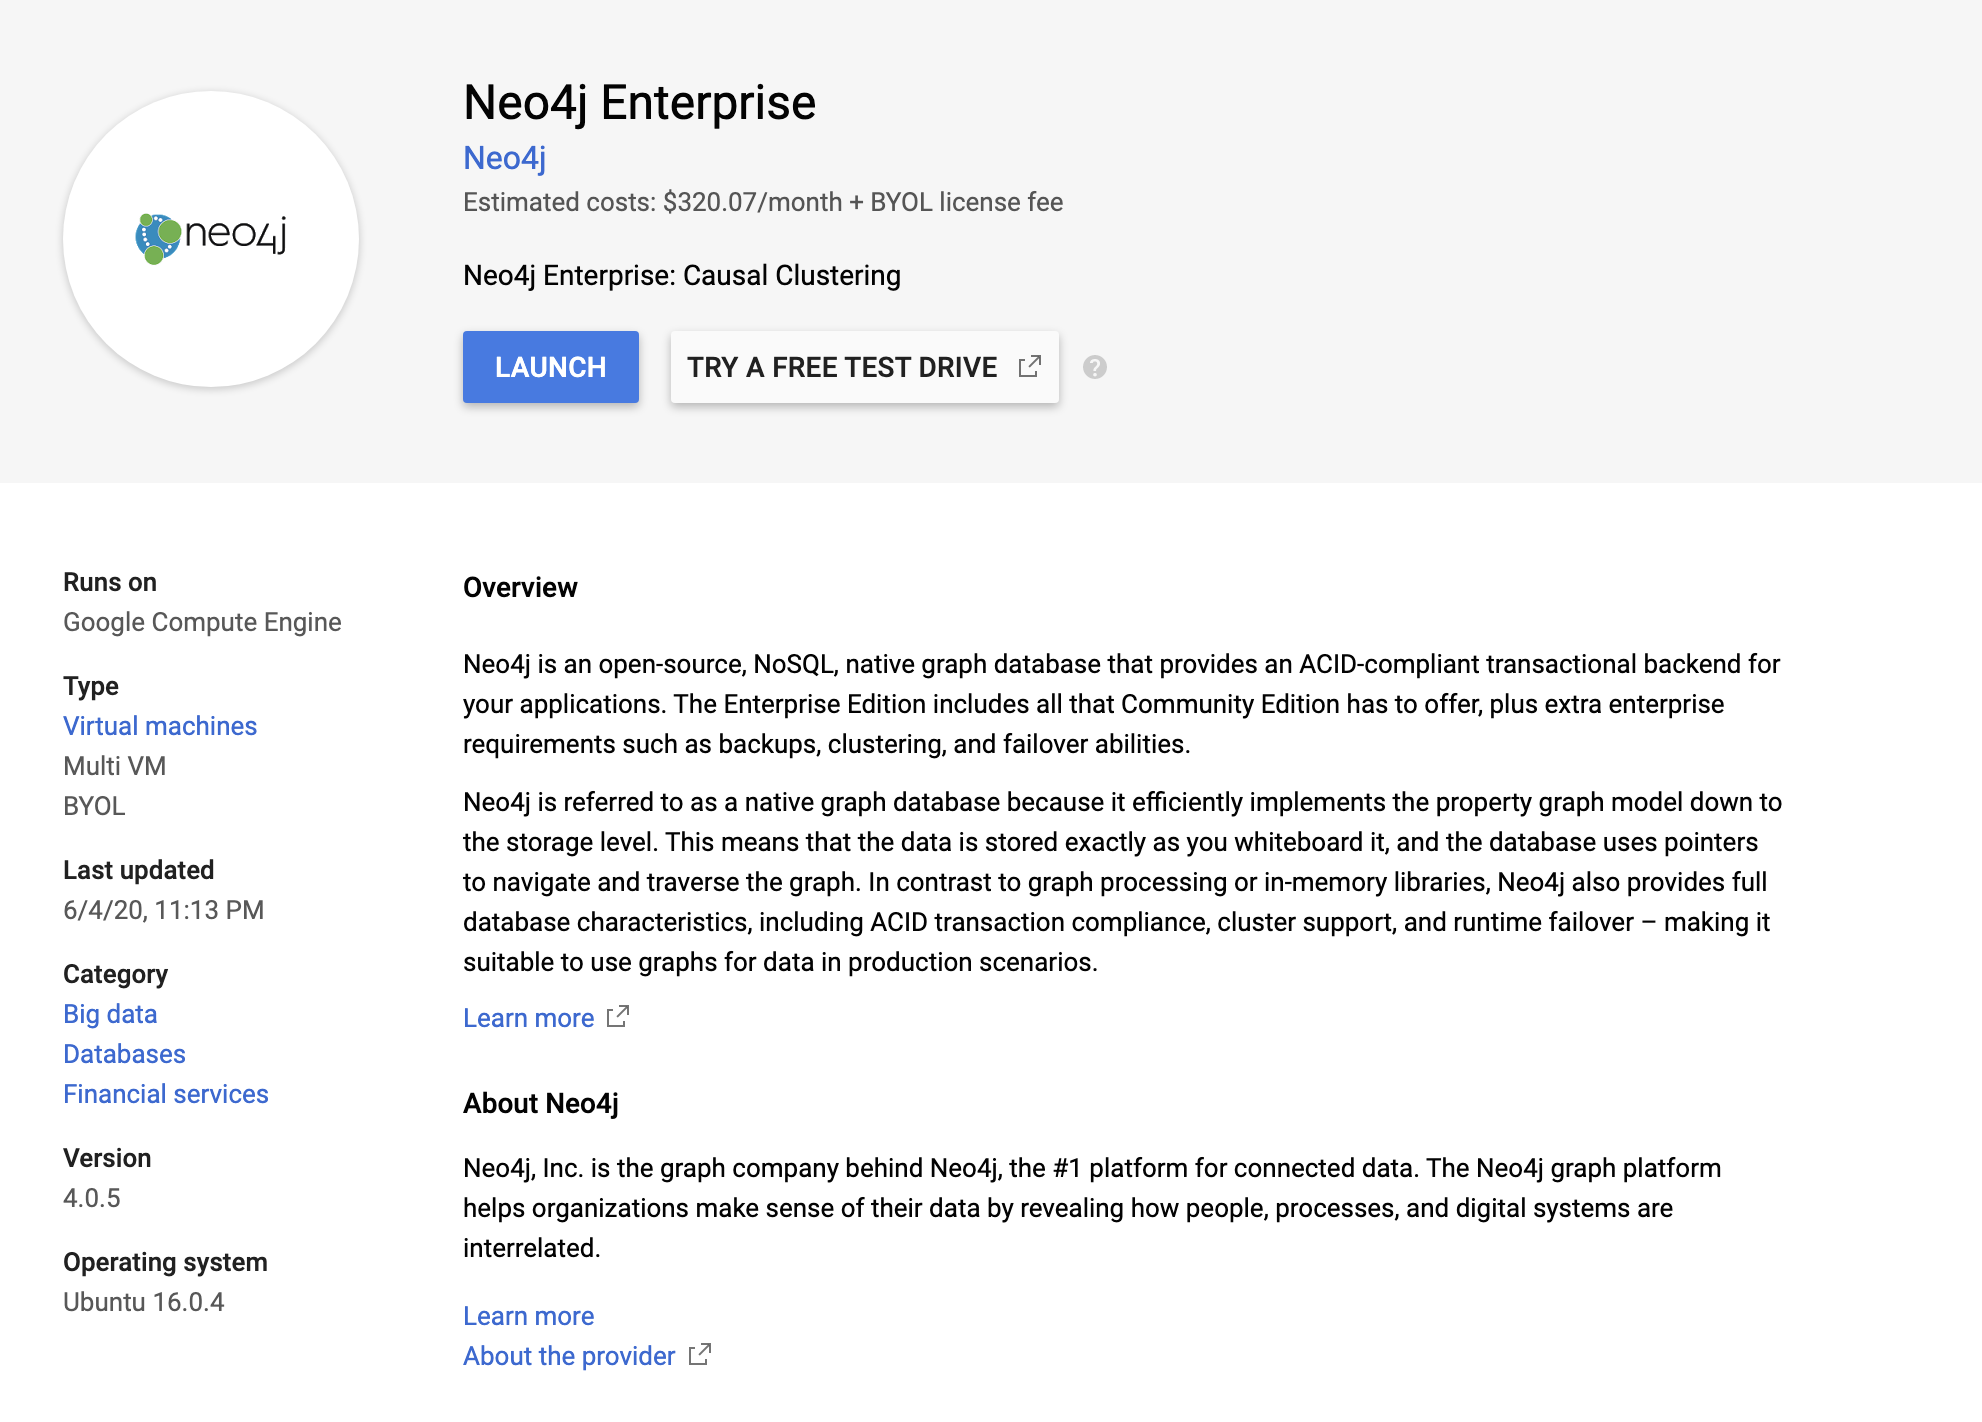Open Try a Free Test Drive
Viewport: 1982px width, 1422px height.
click(864, 367)
